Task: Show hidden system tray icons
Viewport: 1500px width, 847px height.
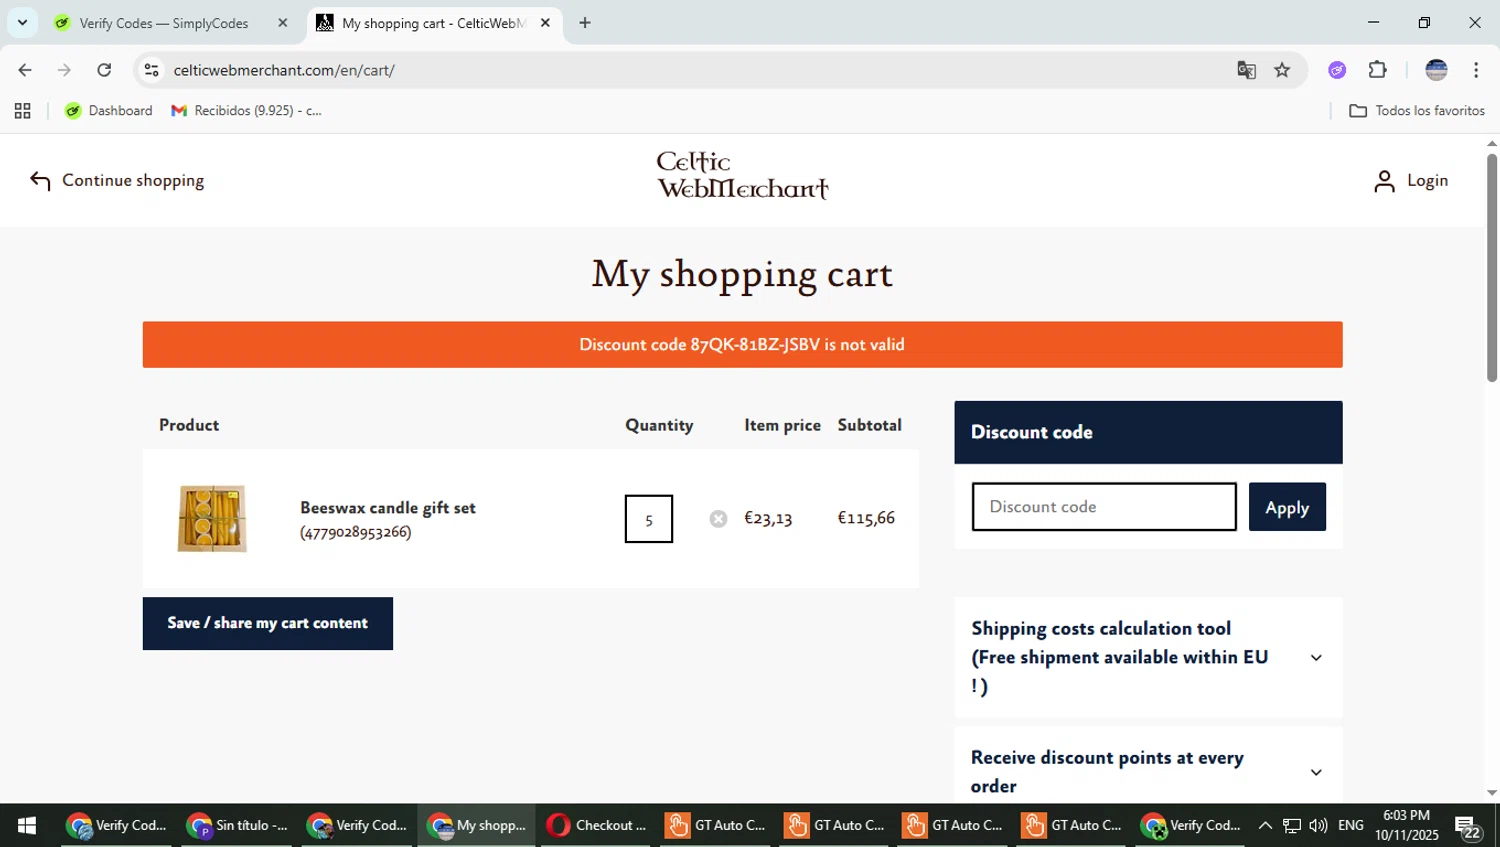Action: point(1265,825)
